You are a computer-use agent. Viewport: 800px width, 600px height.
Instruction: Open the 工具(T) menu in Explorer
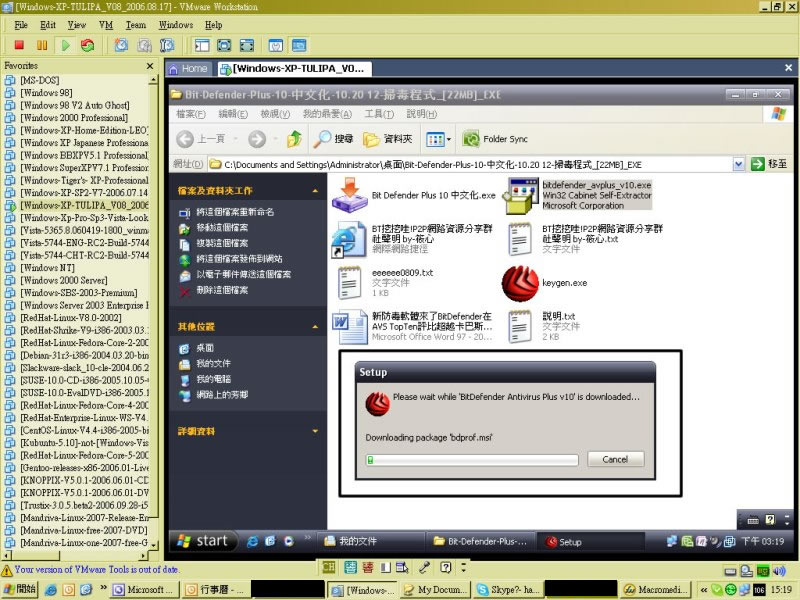click(379, 114)
